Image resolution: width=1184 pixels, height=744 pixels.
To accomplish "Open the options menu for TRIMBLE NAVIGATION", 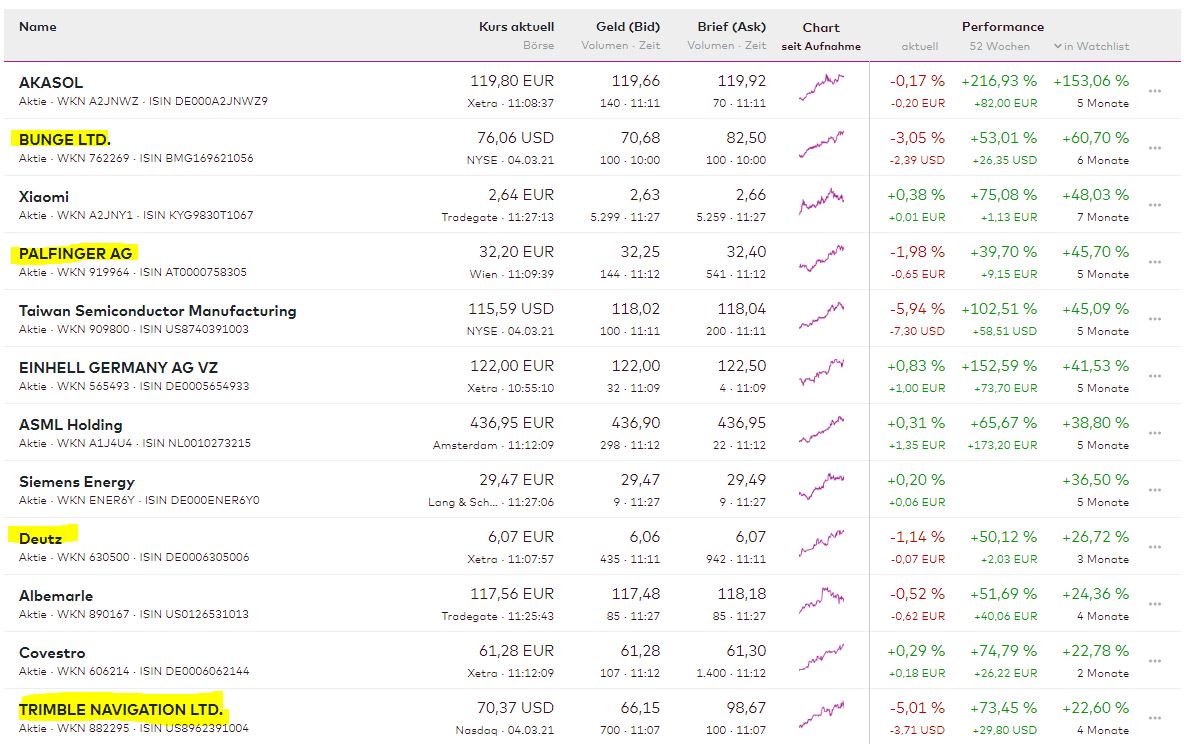I will tap(1155, 718).
